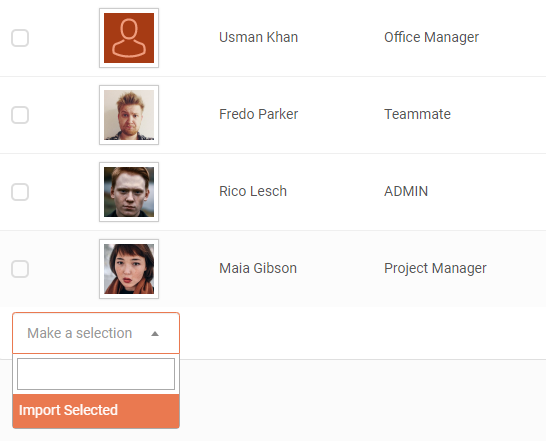Click the ADMIN role label

coord(406,191)
